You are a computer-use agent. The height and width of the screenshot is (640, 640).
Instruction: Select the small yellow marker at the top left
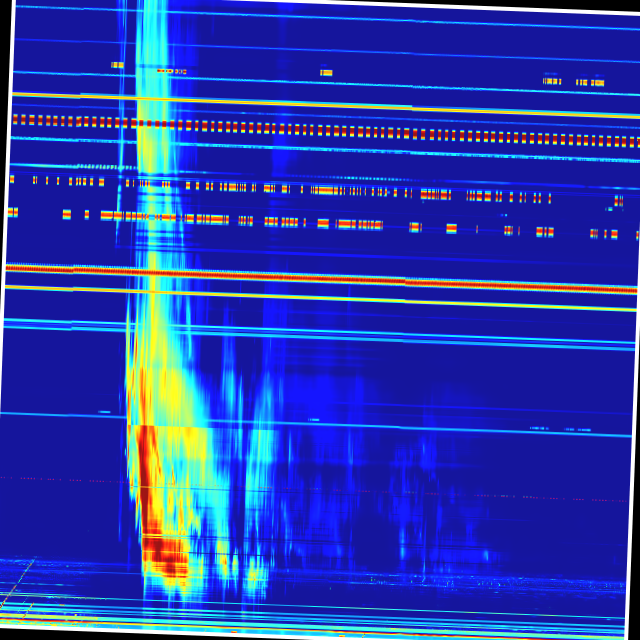117,65
